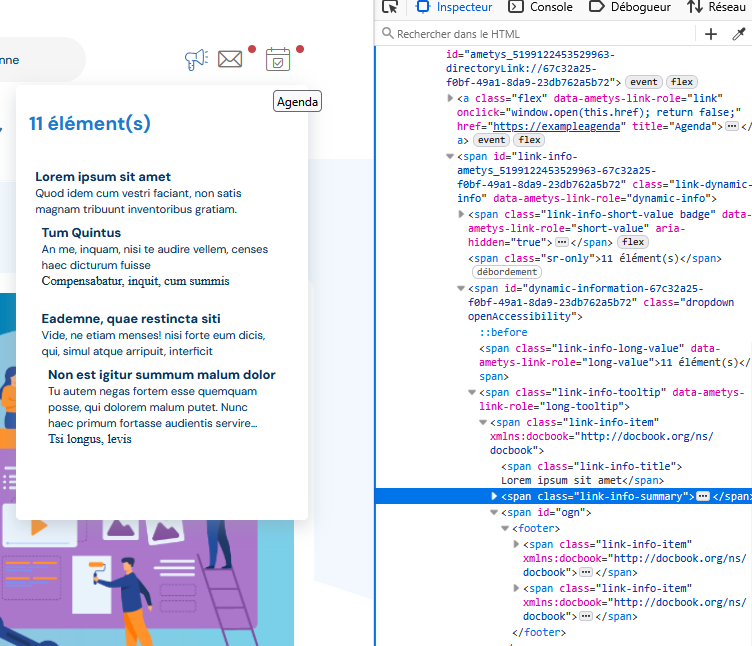The image size is (752, 646).
Task: Expand ellipsis in link-info-summary span
Action: [703, 497]
